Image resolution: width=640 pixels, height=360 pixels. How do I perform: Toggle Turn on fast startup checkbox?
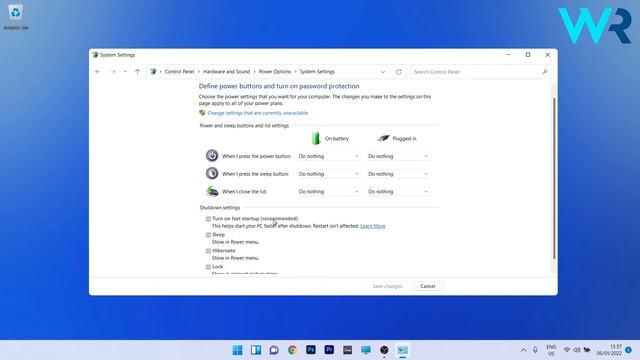coord(208,219)
